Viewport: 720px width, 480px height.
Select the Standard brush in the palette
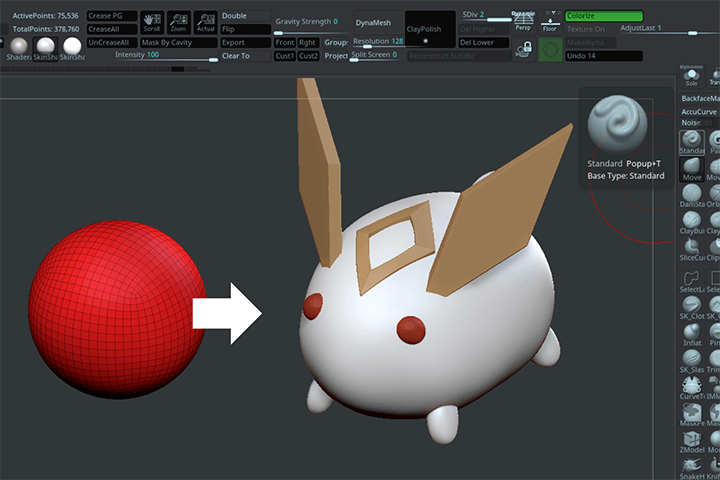click(x=692, y=142)
